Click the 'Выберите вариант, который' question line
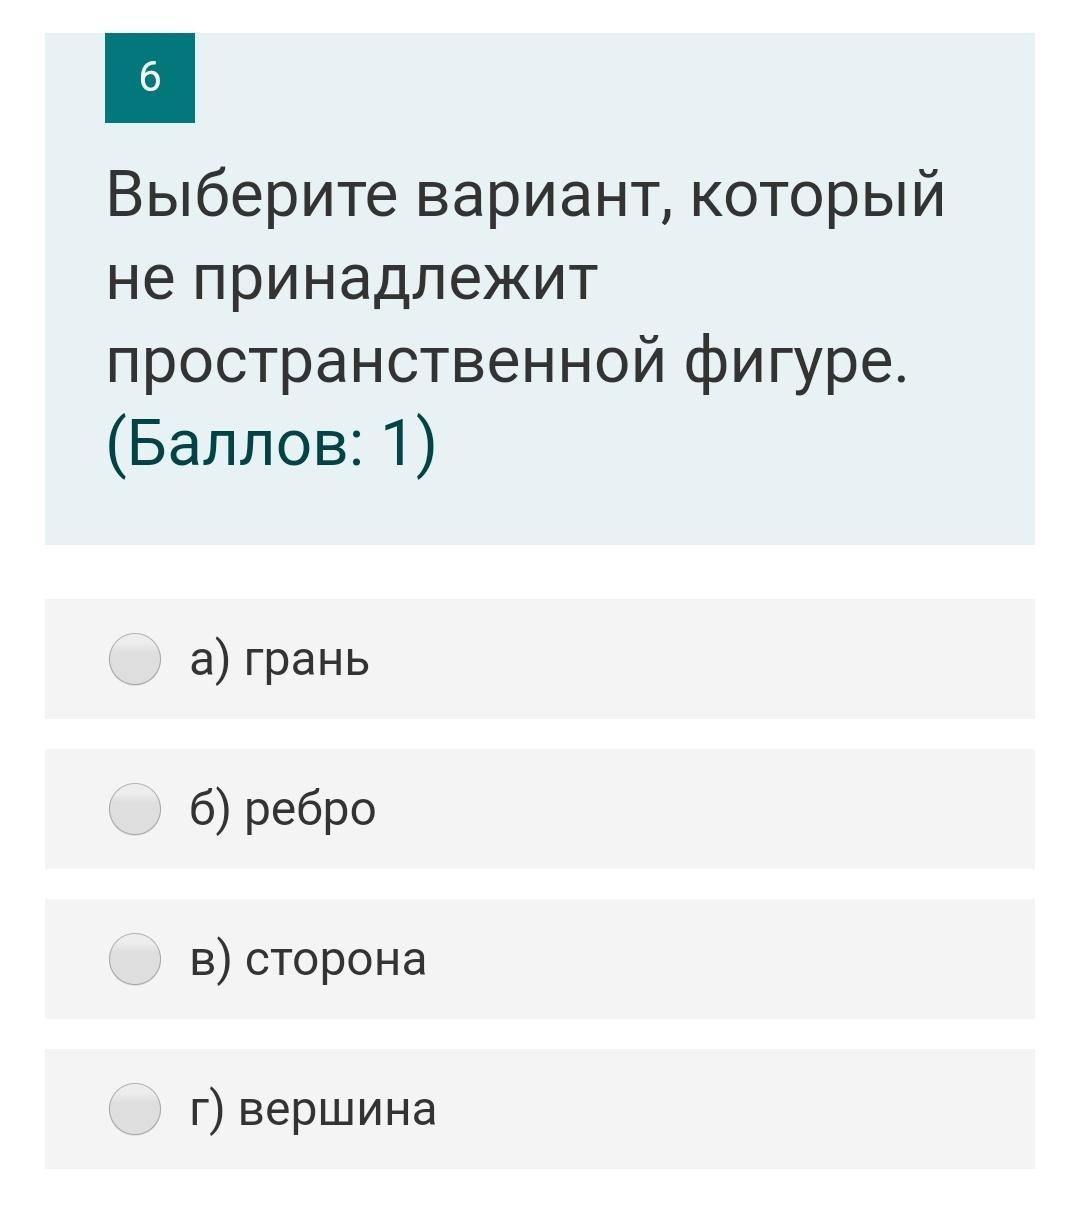 (x=525, y=194)
